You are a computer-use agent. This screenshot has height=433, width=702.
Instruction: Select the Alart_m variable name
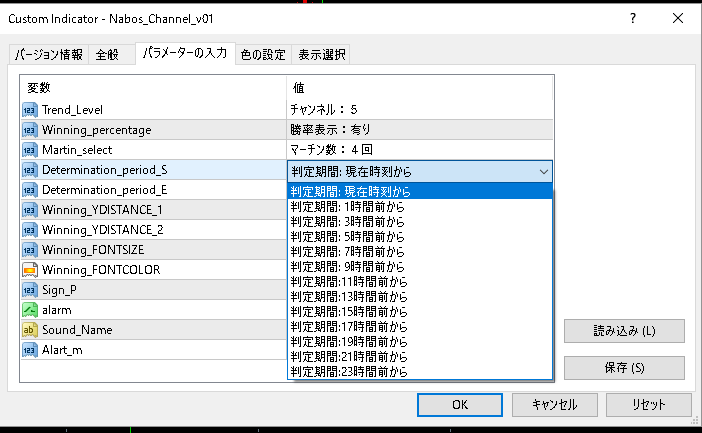tap(62, 350)
